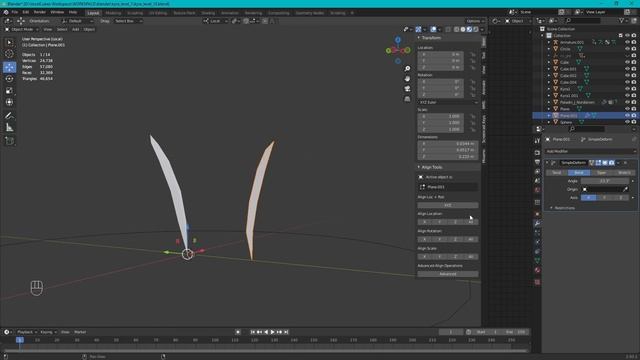Jump to the timeline start frame

point(253,332)
